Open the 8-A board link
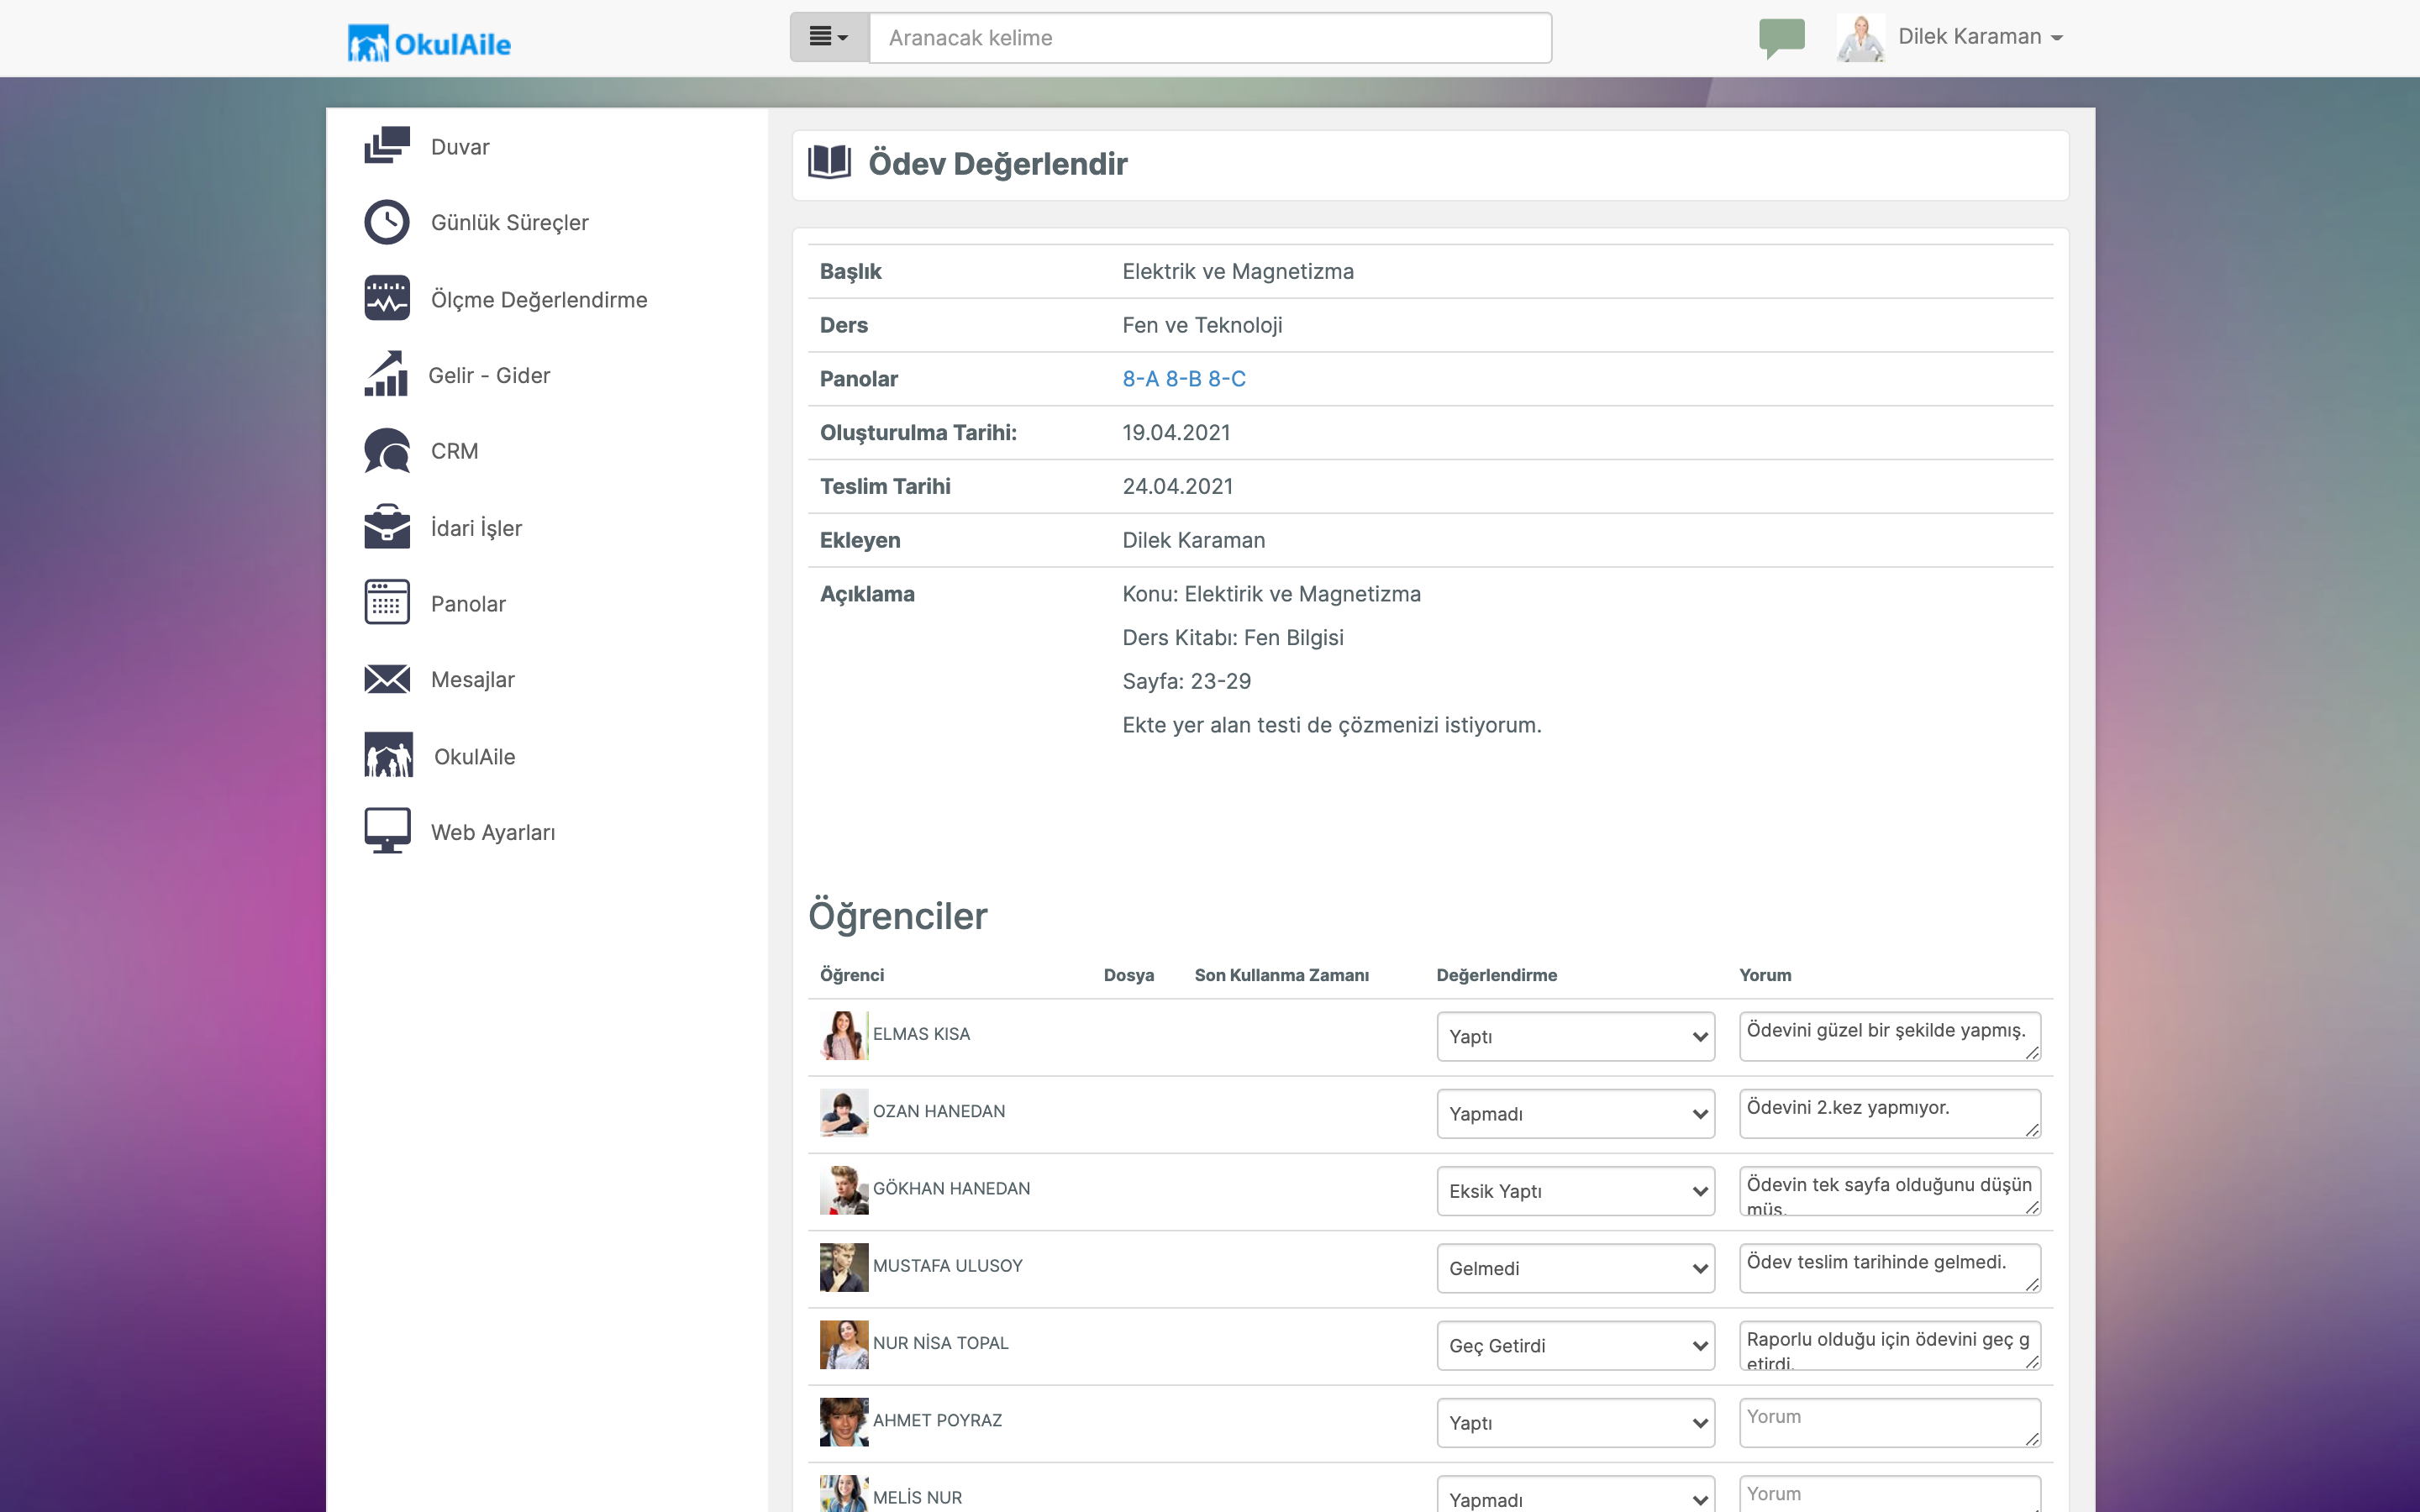Image resolution: width=2420 pixels, height=1512 pixels. pyautogui.click(x=1140, y=379)
